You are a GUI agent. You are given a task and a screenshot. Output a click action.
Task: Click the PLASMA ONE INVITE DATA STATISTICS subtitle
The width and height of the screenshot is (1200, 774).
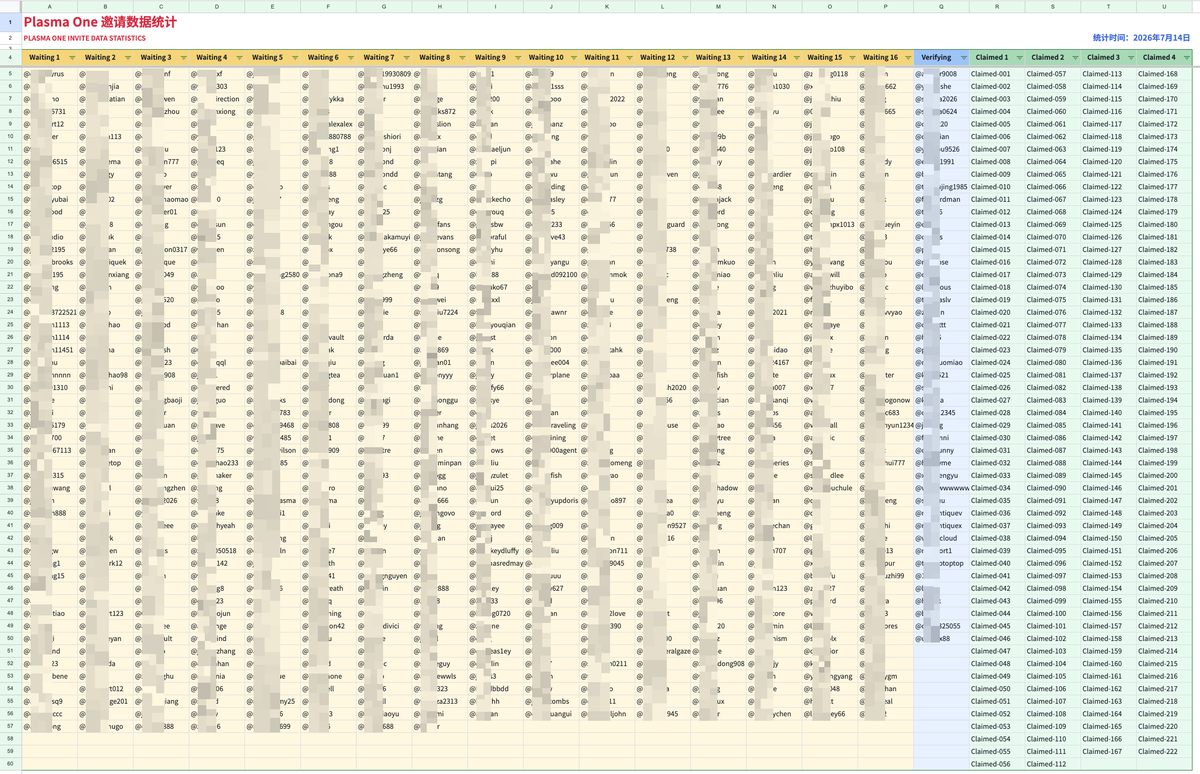pyautogui.click(x=85, y=39)
